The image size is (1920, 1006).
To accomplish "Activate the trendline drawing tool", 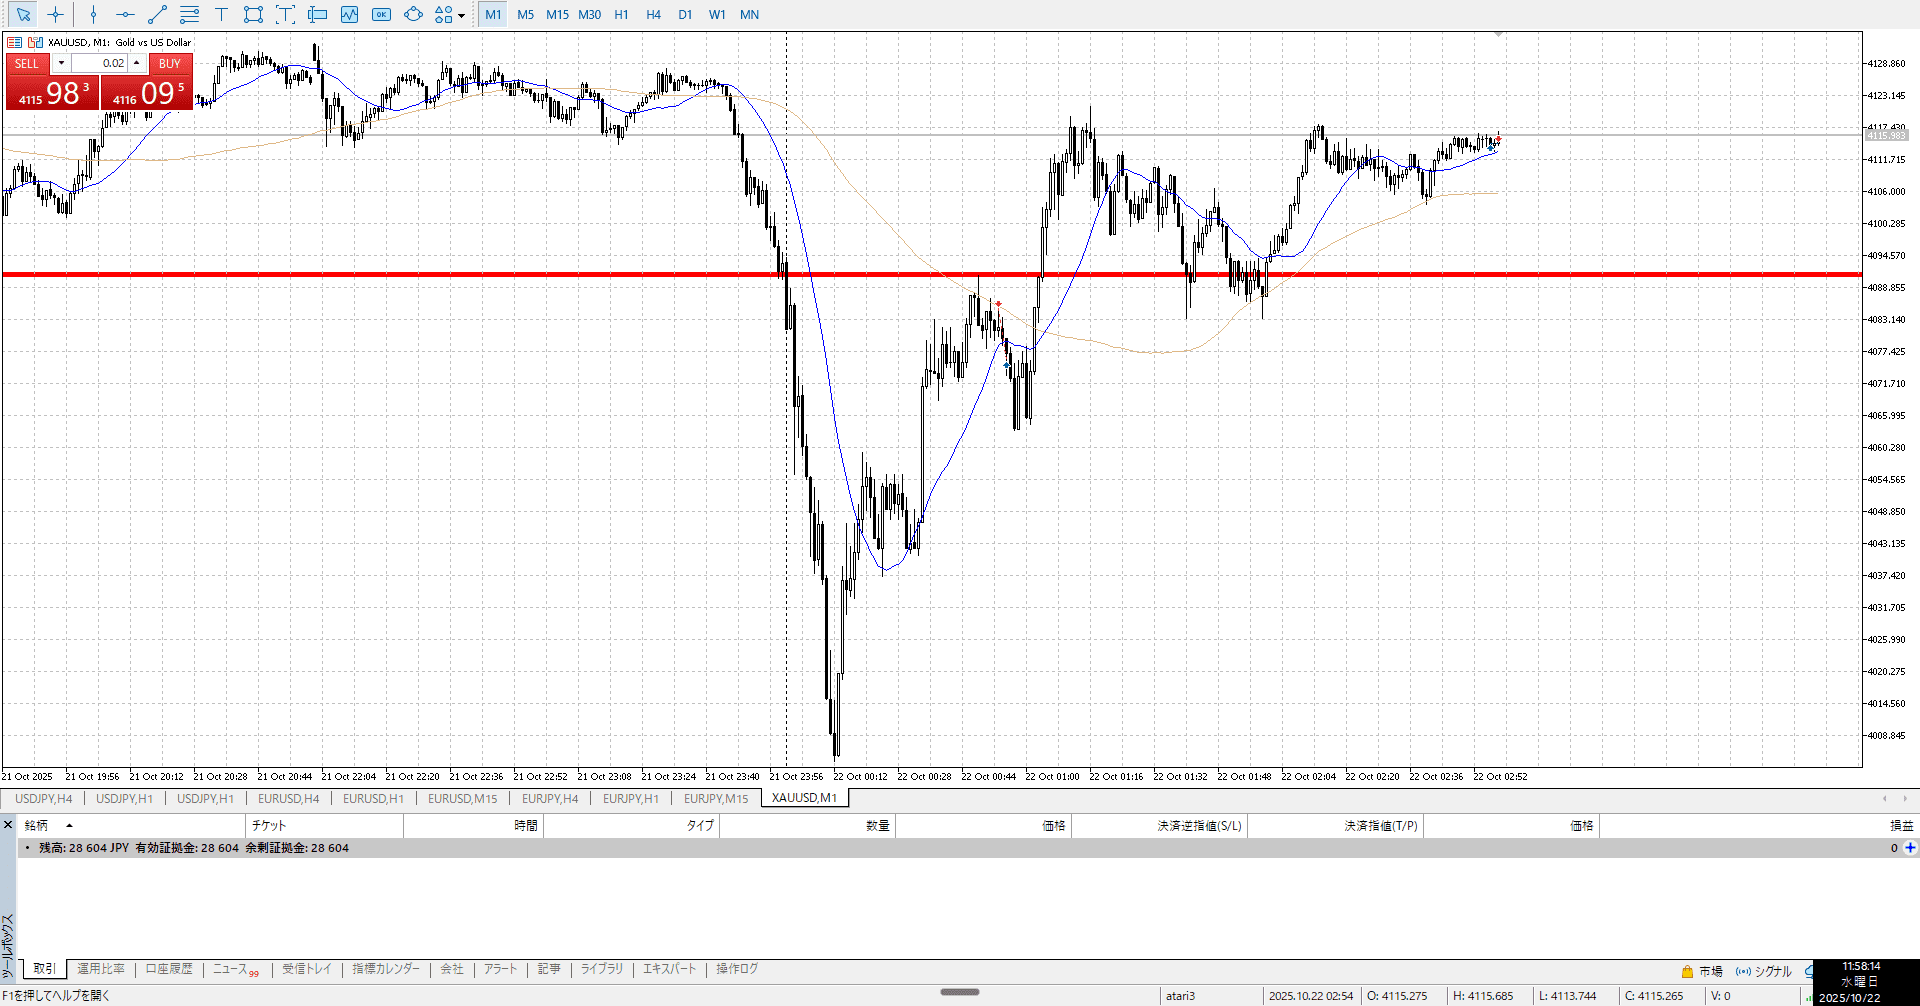I will tap(157, 15).
